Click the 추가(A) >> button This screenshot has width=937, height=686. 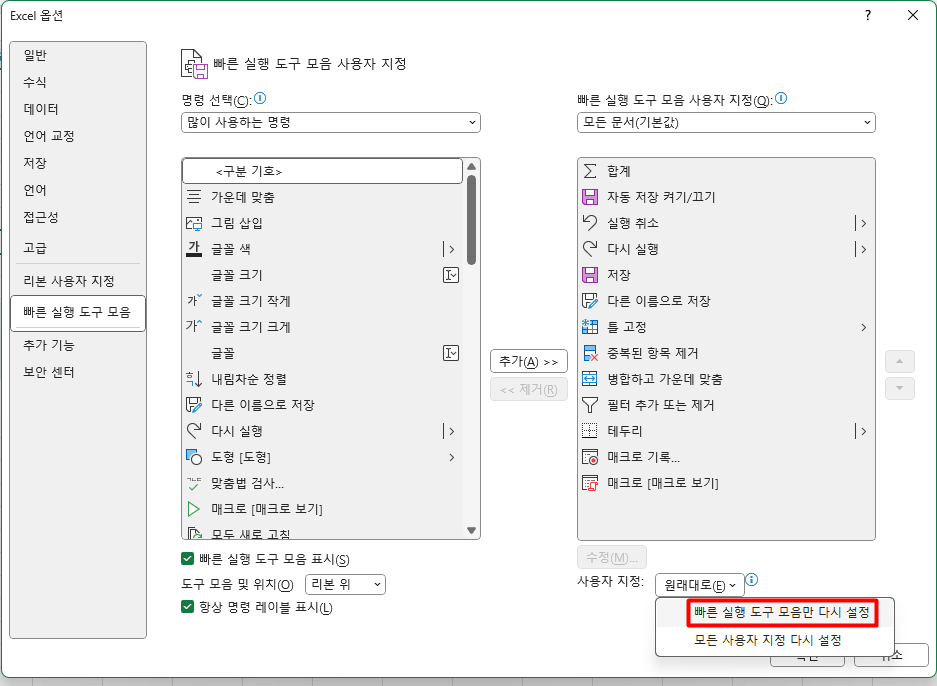click(529, 362)
